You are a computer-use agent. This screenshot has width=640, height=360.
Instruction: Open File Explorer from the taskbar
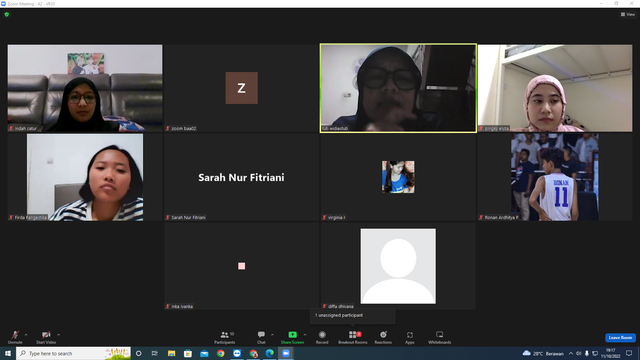pyautogui.click(x=171, y=353)
